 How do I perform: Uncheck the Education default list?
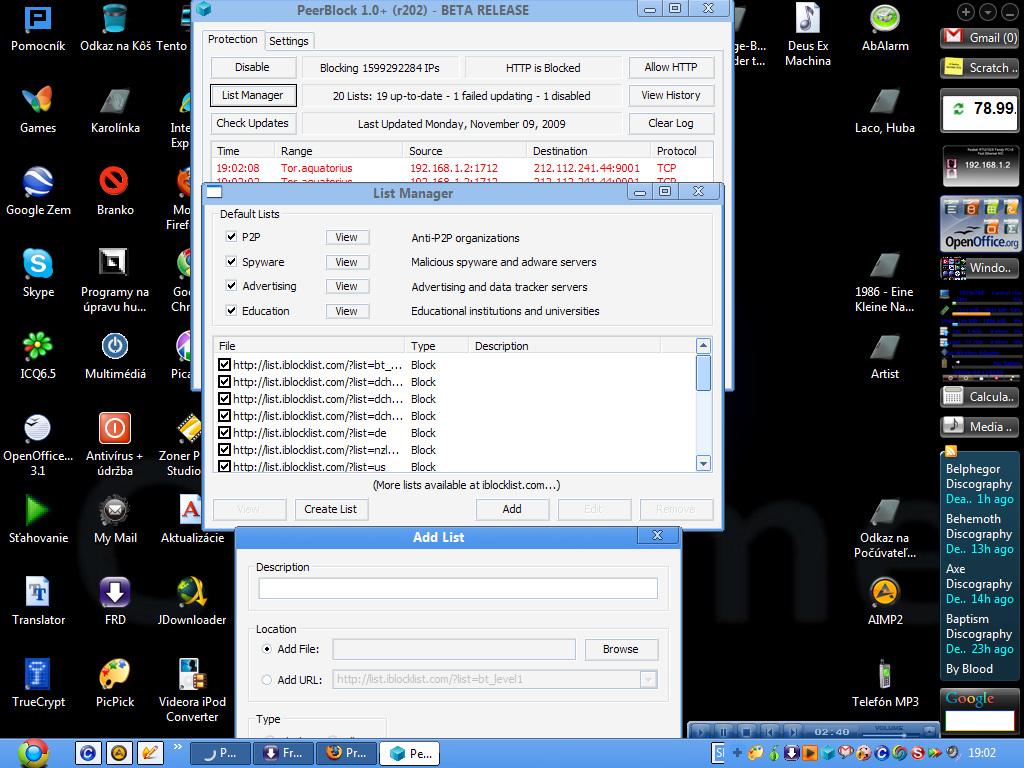pyautogui.click(x=231, y=310)
